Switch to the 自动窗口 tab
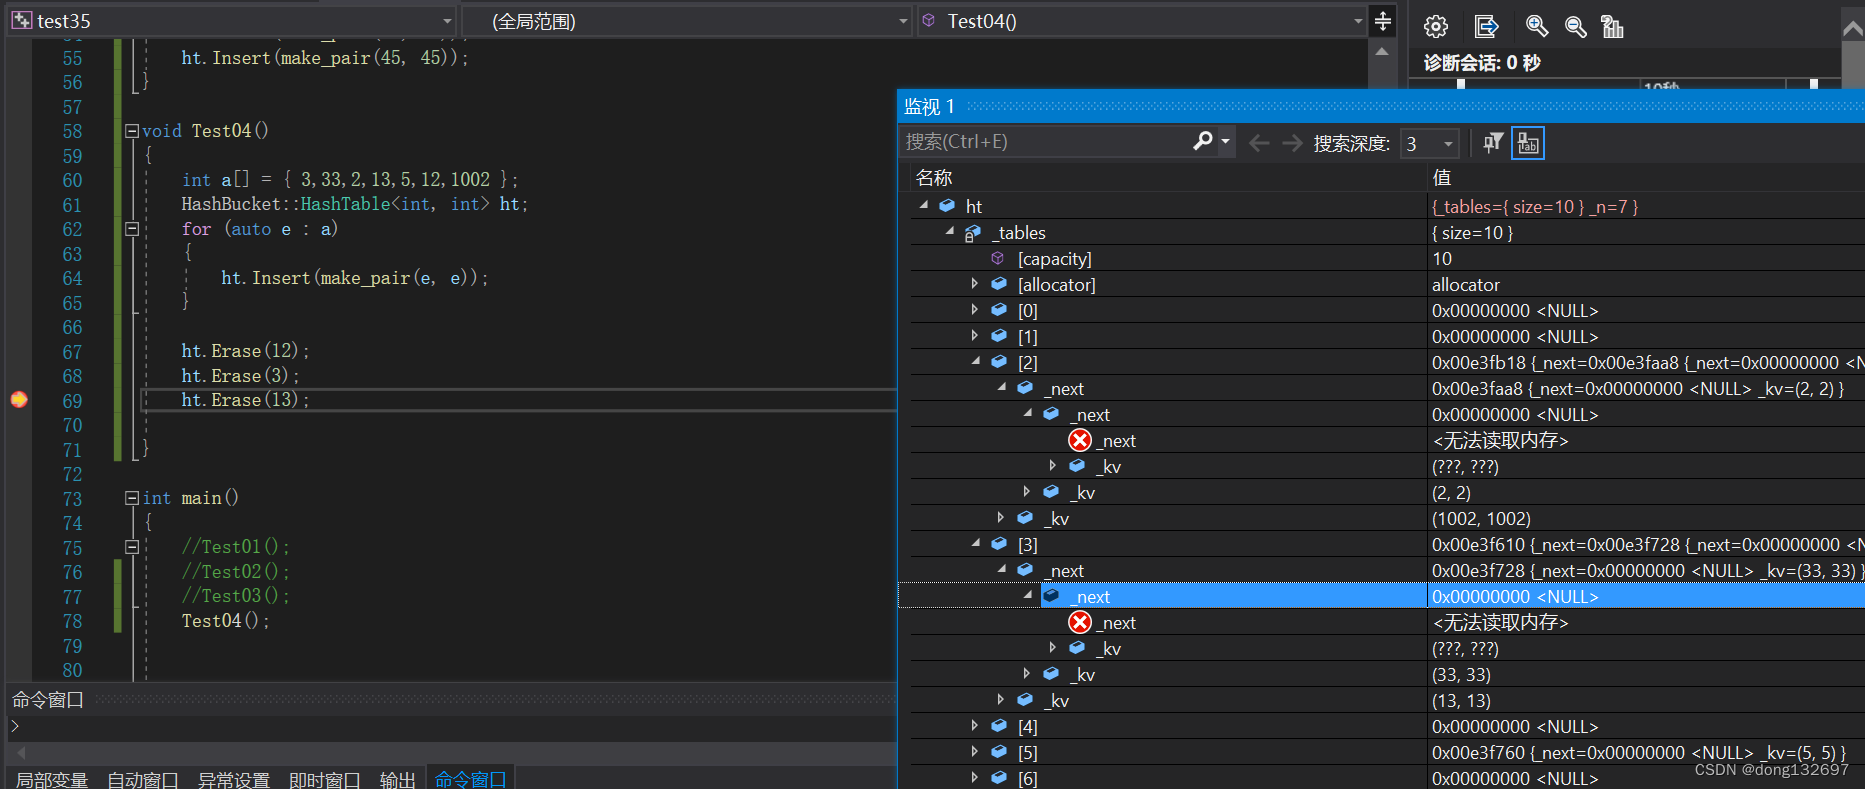Screen dimensions: 1865x789 [x=143, y=779]
